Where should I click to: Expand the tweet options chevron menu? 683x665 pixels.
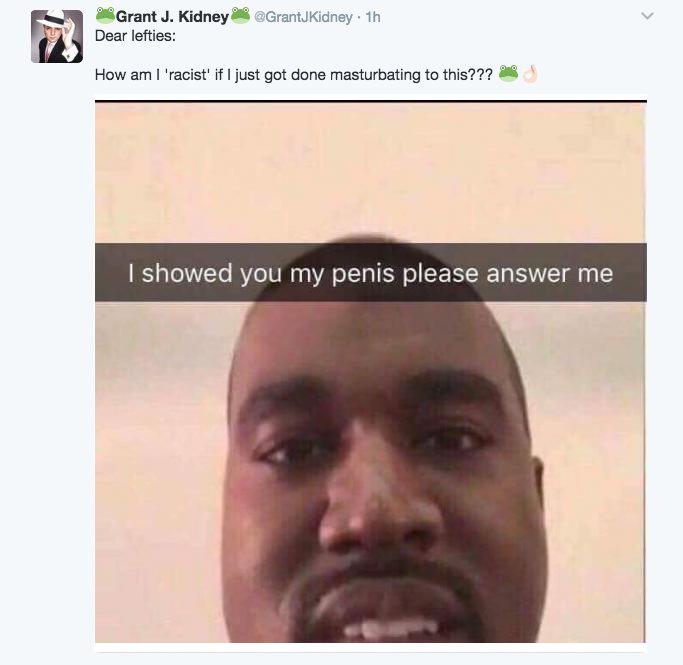coord(647,16)
